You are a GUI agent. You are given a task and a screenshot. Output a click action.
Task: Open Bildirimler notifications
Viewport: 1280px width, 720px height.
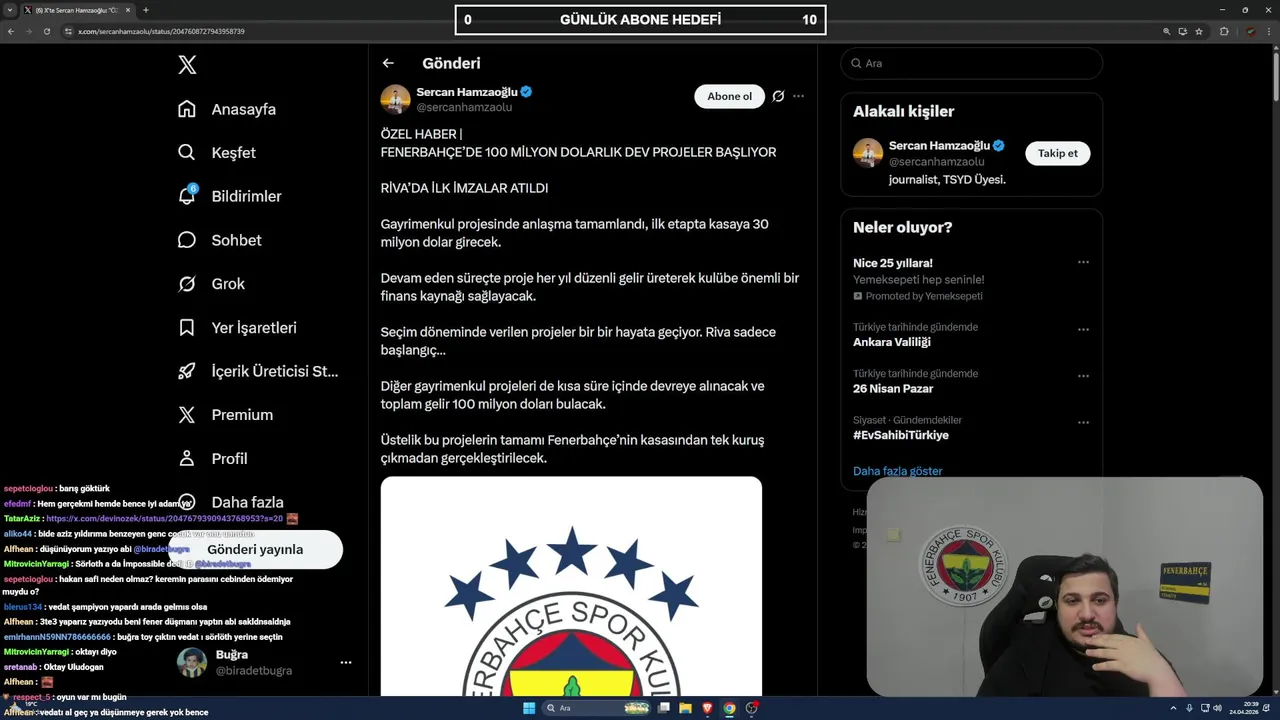tap(229, 196)
